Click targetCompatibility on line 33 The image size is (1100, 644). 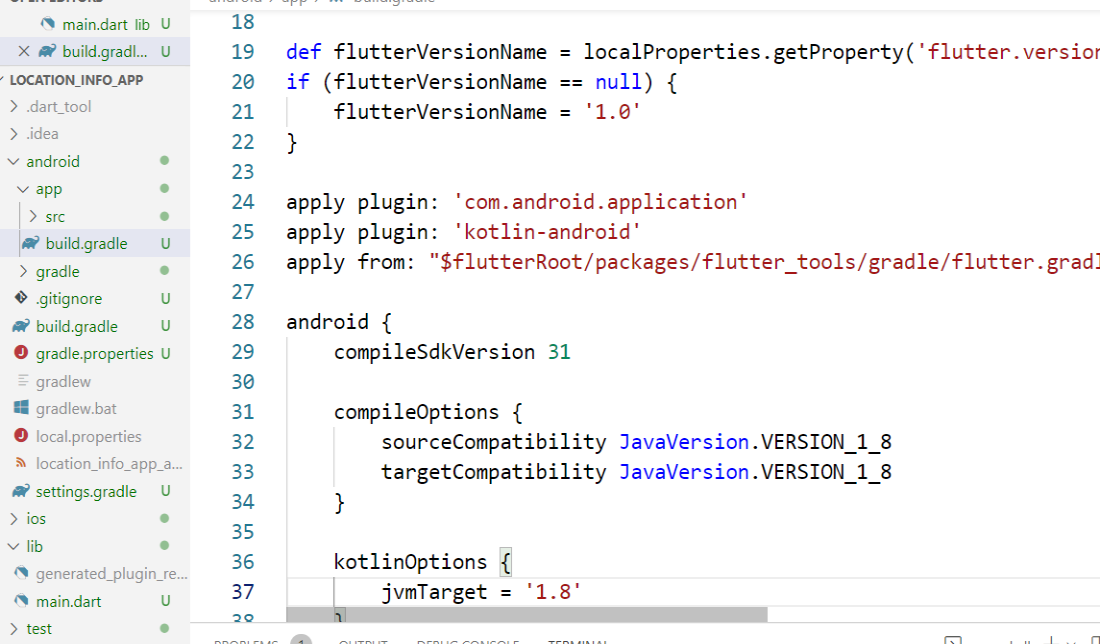[x=493, y=472]
